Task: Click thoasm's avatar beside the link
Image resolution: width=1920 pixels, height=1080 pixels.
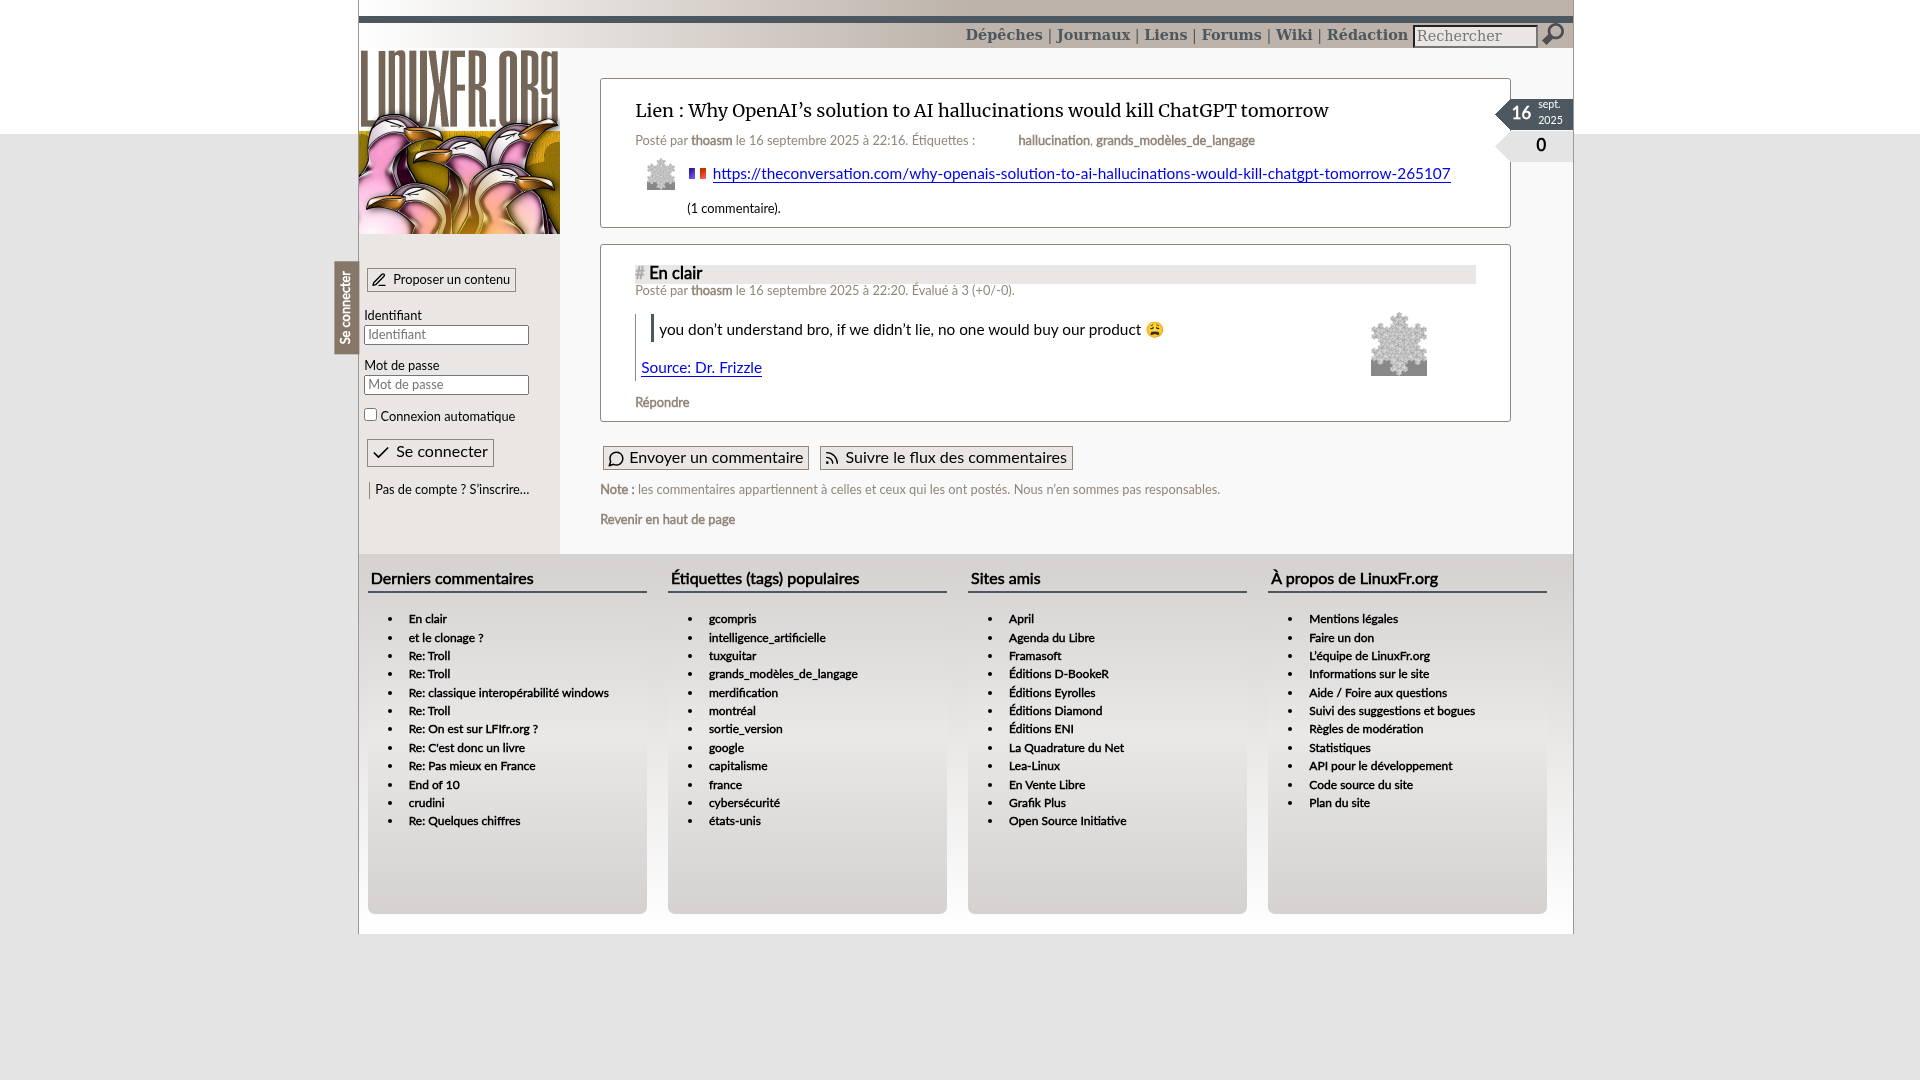Action: coord(661,174)
